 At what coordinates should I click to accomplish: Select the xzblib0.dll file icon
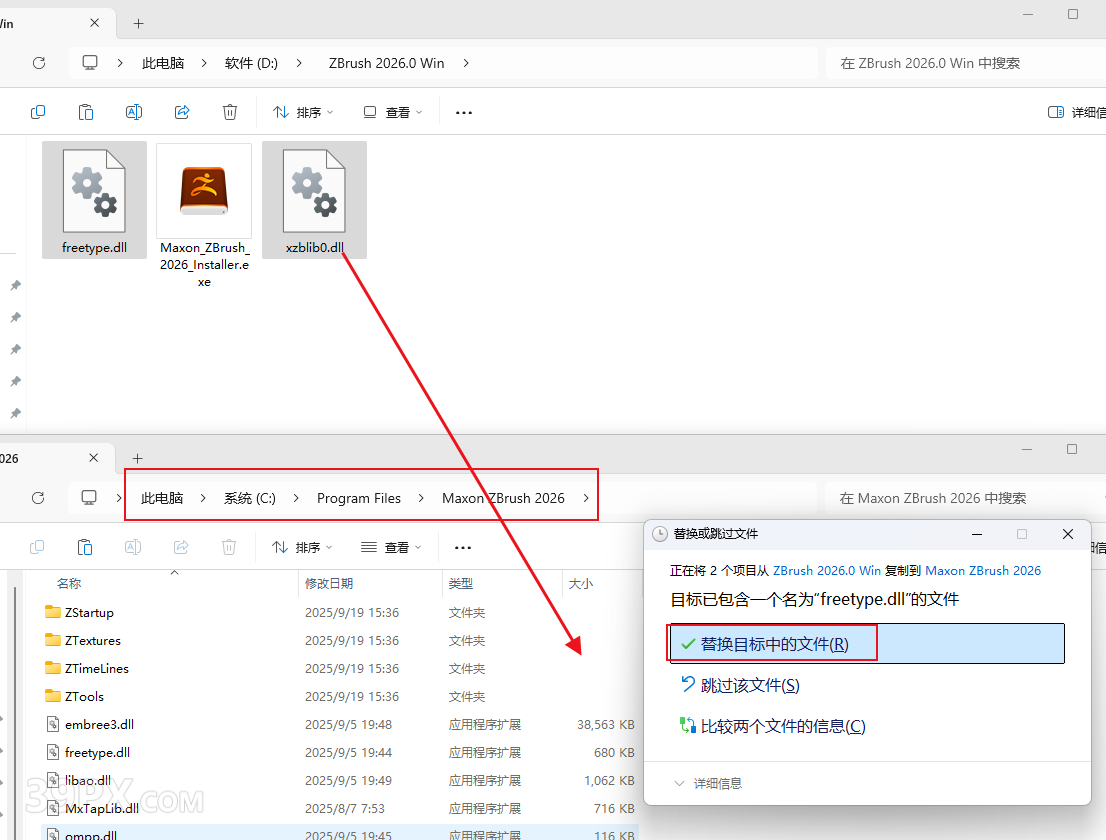coord(314,192)
